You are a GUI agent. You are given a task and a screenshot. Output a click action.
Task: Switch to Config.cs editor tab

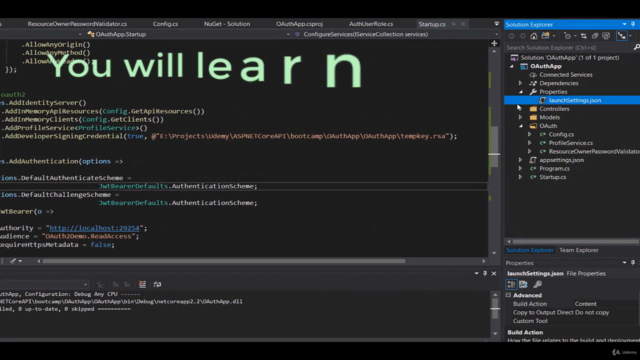pyautogui.click(x=165, y=24)
